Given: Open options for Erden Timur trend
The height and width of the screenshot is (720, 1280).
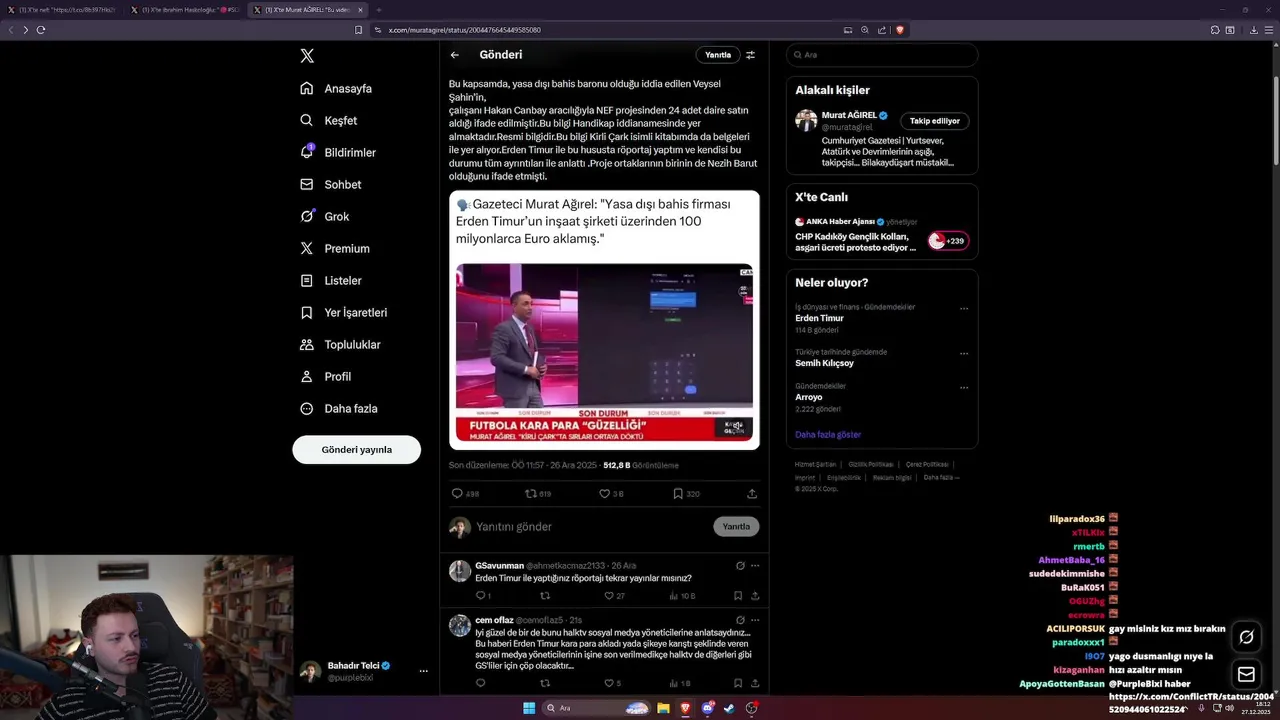Looking at the screenshot, I should pyautogui.click(x=964, y=308).
